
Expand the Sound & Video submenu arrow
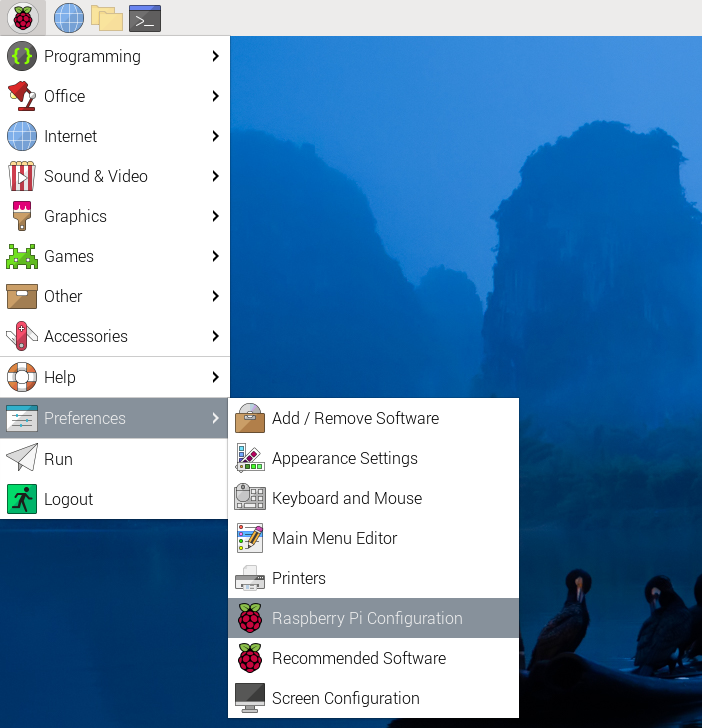[215, 176]
